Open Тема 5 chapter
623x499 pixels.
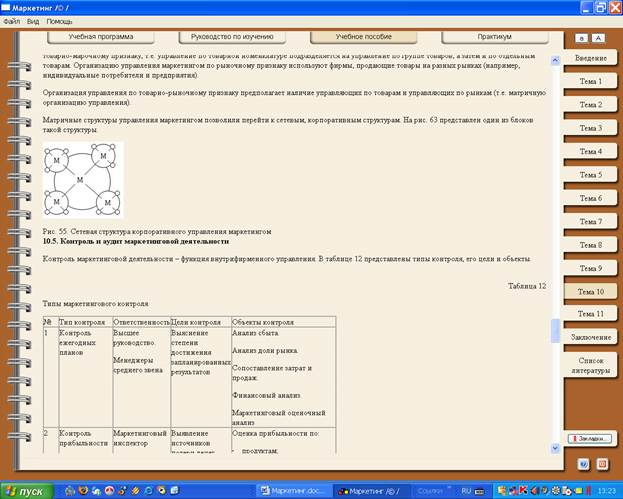tap(591, 175)
